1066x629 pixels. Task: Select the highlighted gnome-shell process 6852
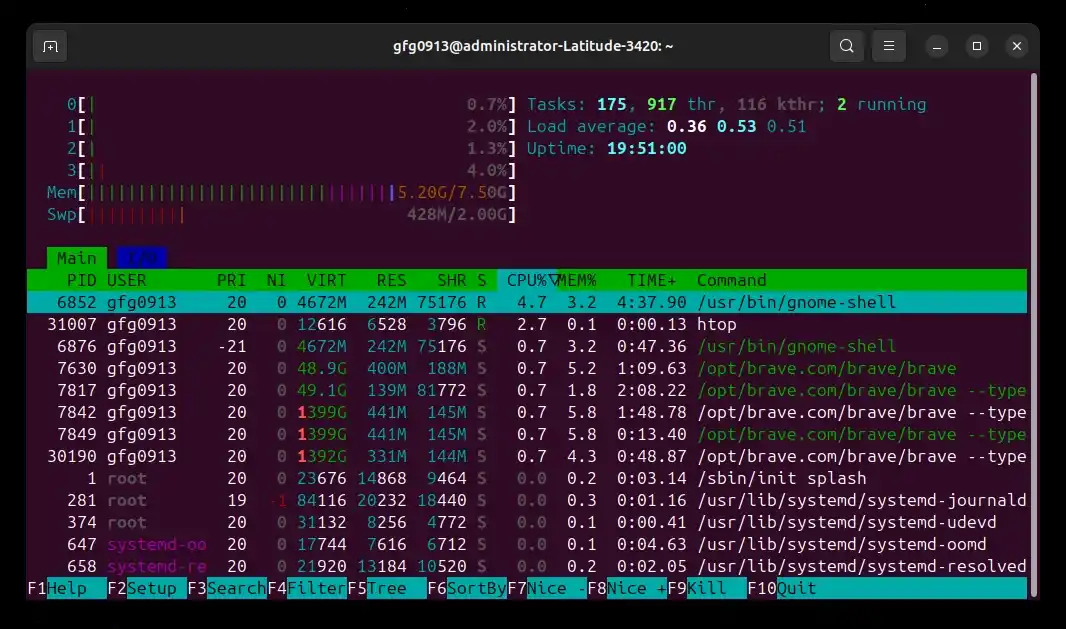click(527, 303)
